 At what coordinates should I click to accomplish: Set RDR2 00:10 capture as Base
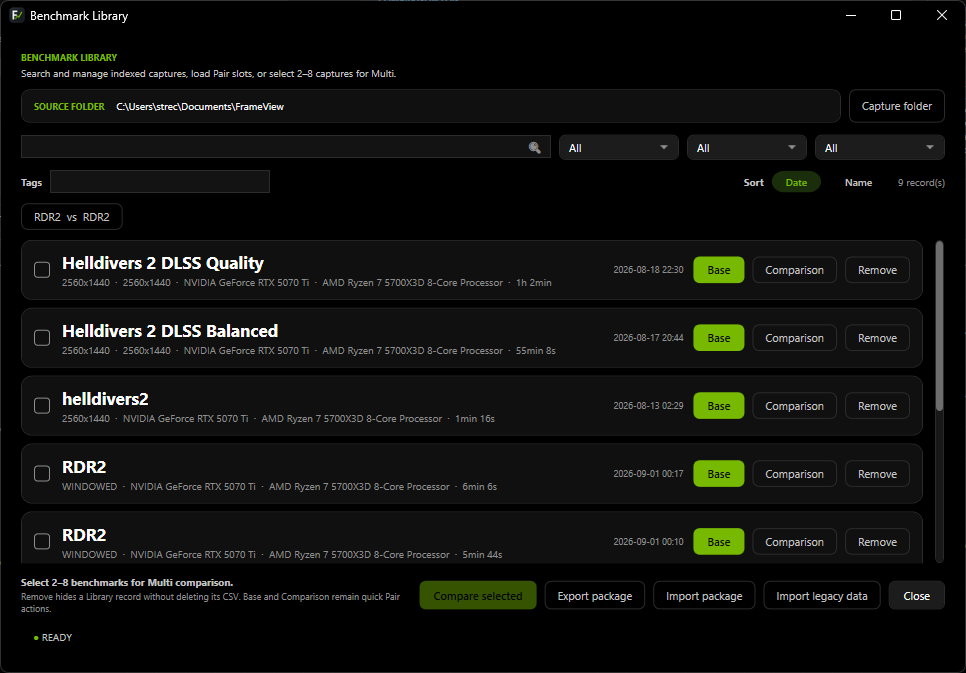pyautogui.click(x=719, y=541)
